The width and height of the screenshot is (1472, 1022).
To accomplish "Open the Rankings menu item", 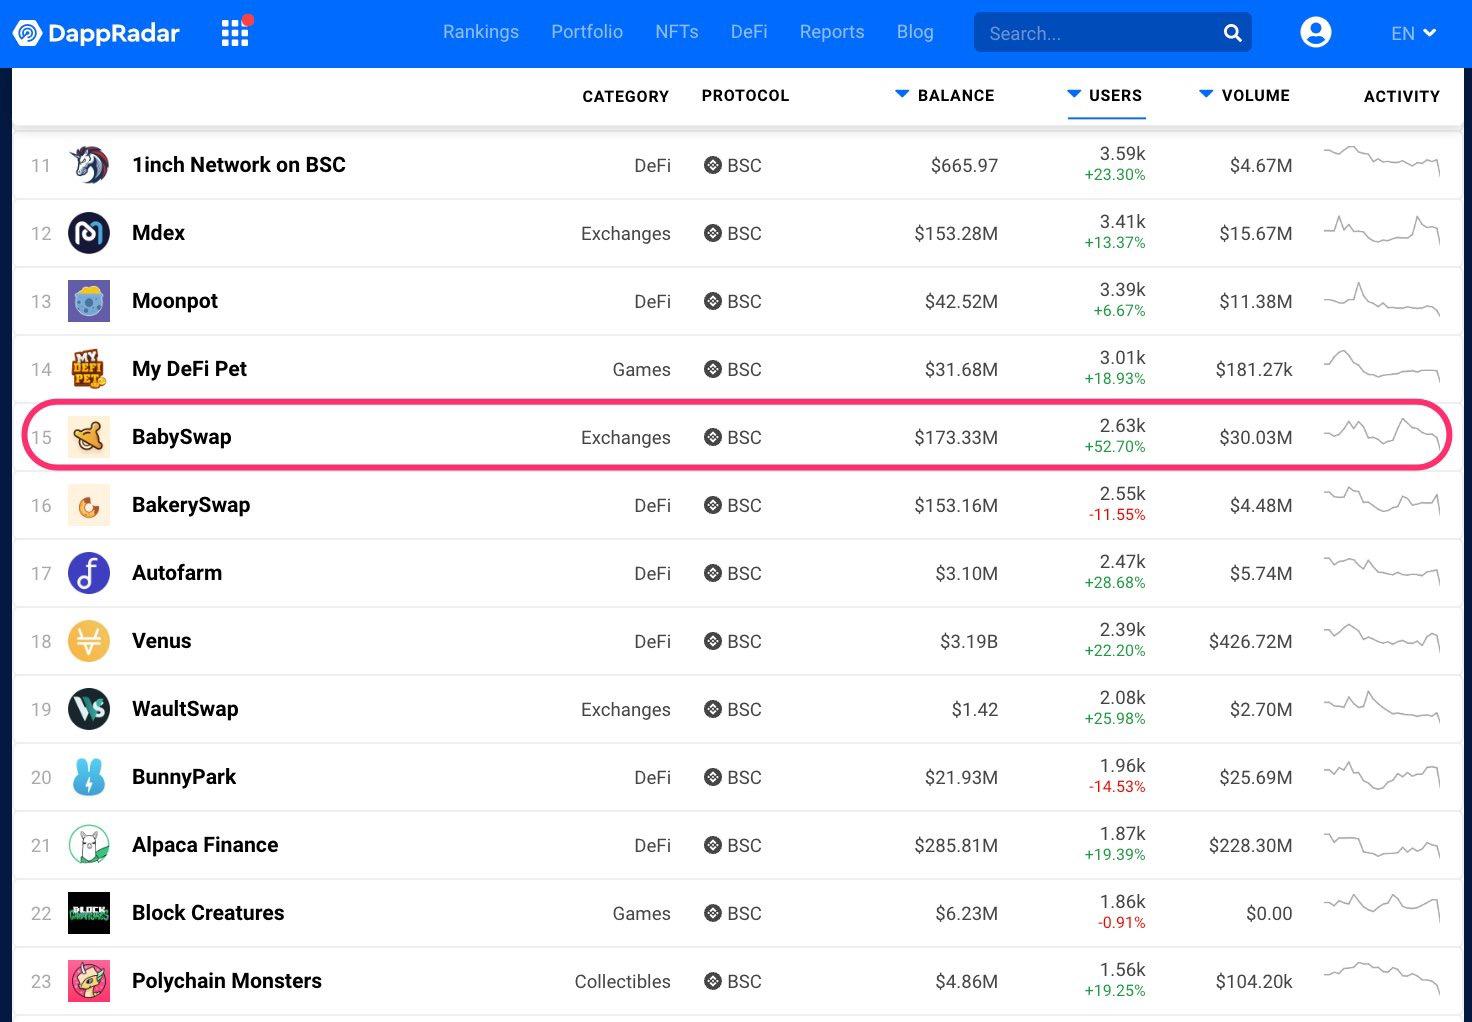I will [481, 32].
